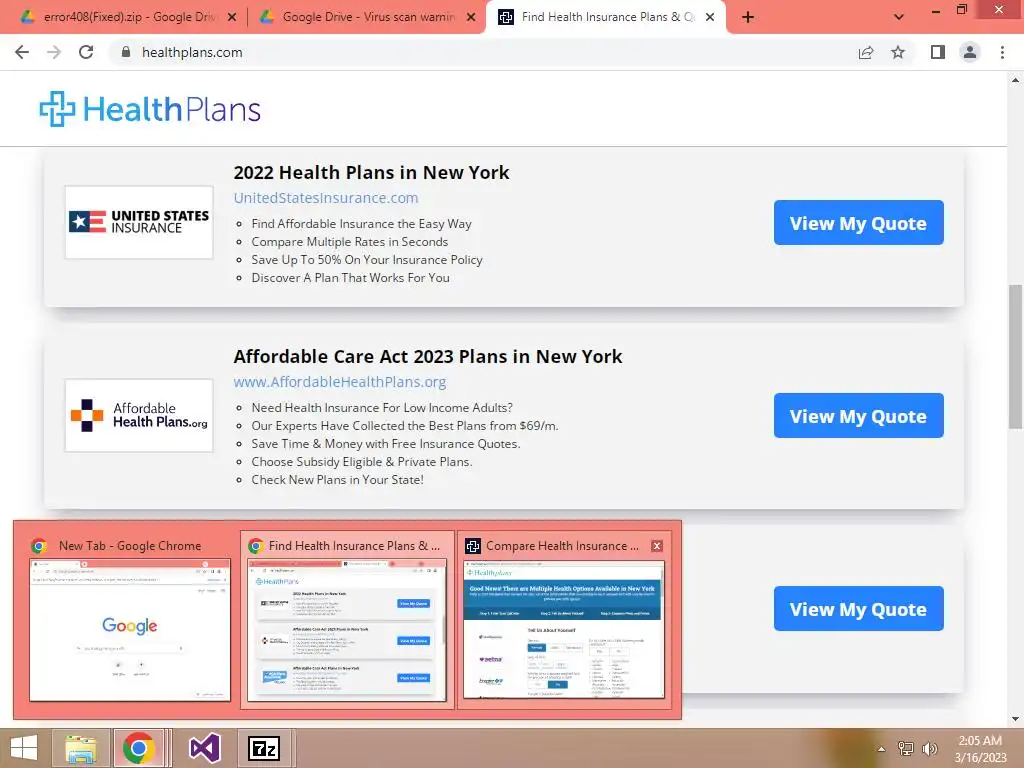Click the United States Insurance logo

click(x=139, y=222)
